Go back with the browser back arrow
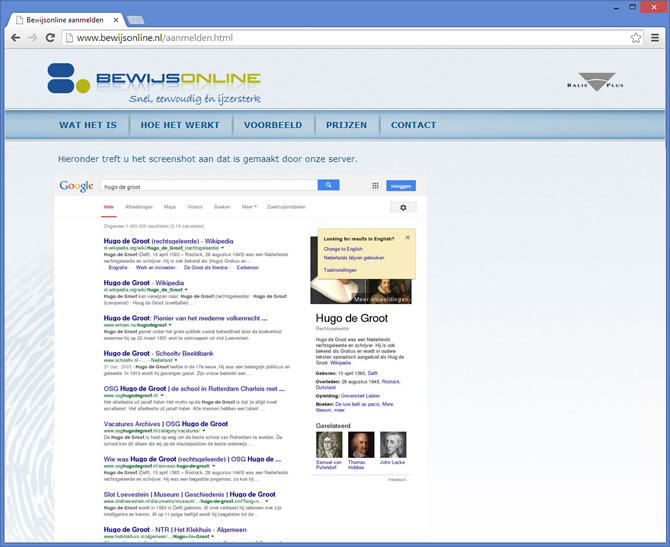670x547 pixels. (x=15, y=38)
